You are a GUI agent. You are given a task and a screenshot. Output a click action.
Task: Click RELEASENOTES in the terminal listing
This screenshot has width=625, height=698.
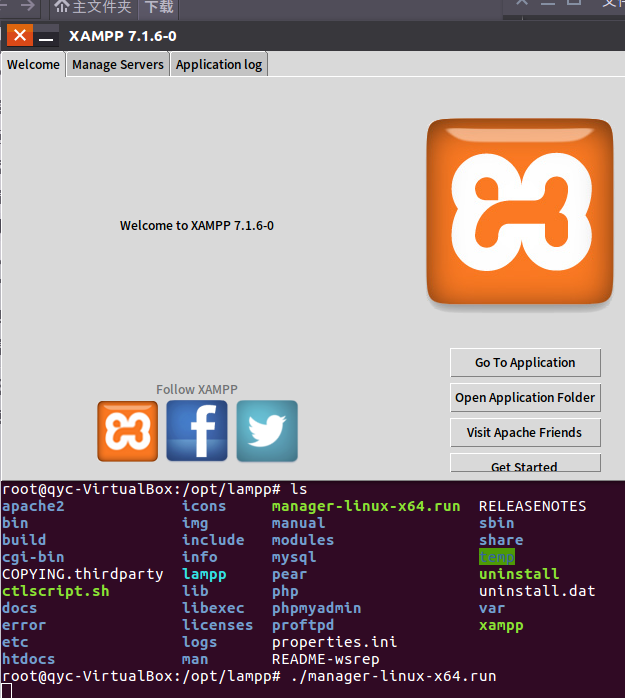532,506
